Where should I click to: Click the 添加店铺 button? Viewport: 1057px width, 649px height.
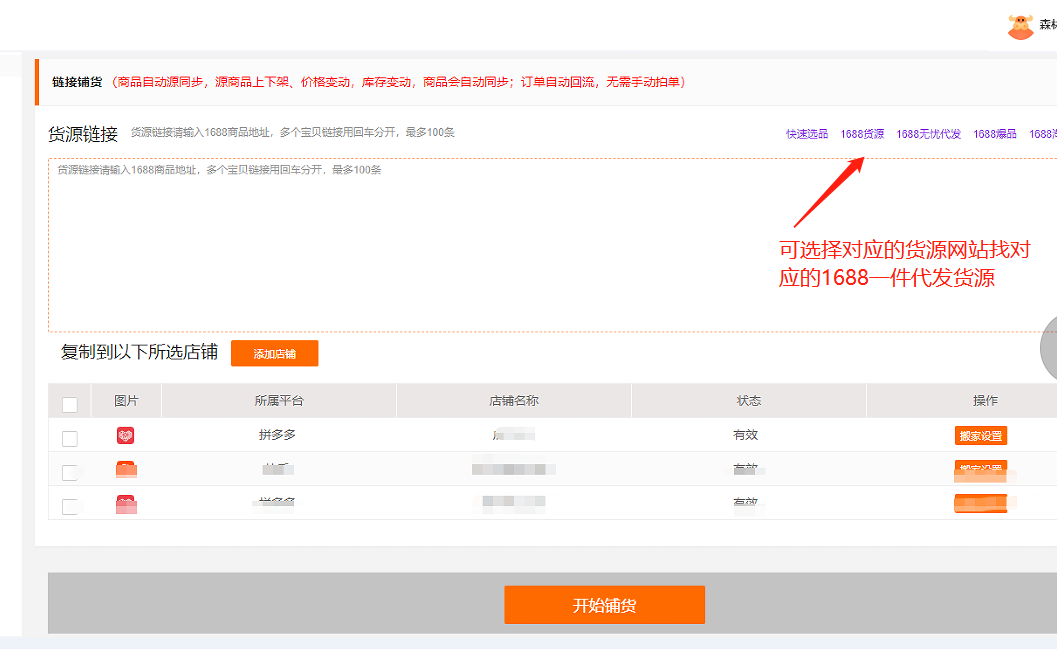click(274, 354)
